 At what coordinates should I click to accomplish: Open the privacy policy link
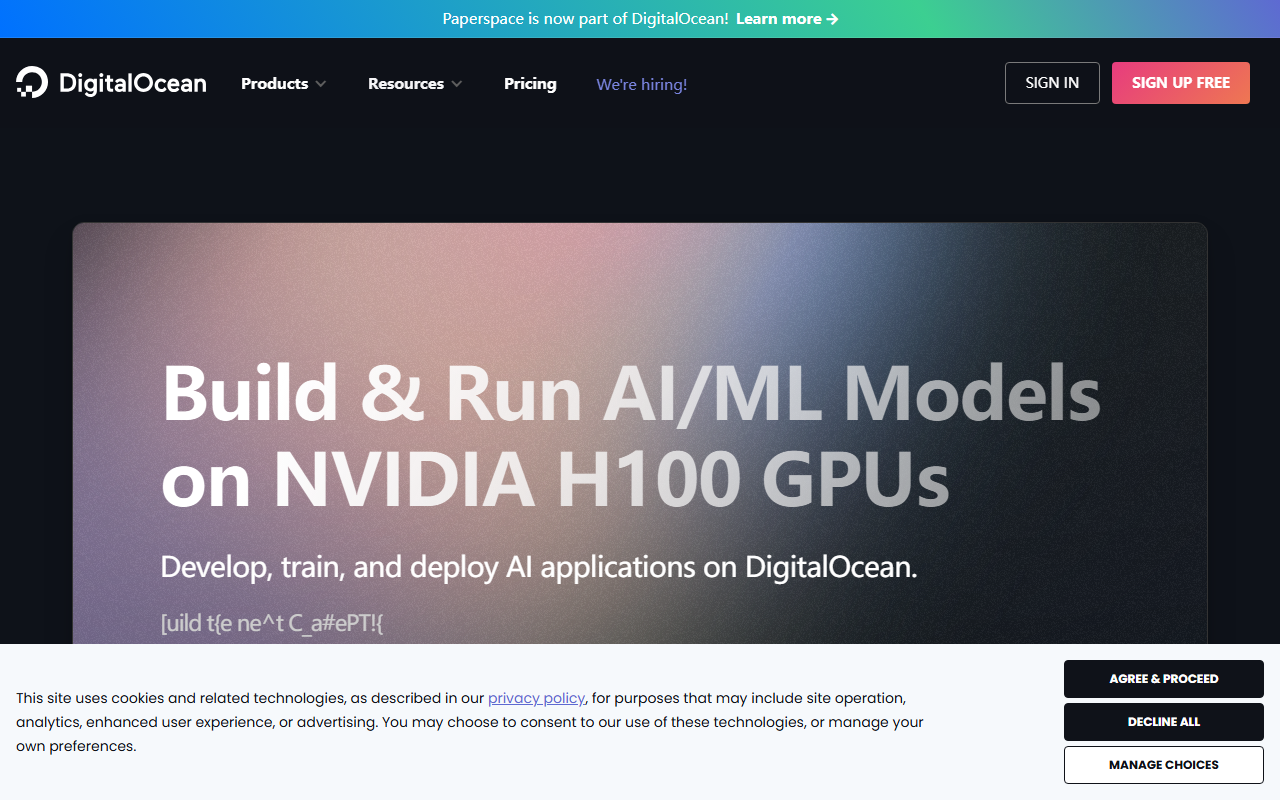(x=536, y=698)
